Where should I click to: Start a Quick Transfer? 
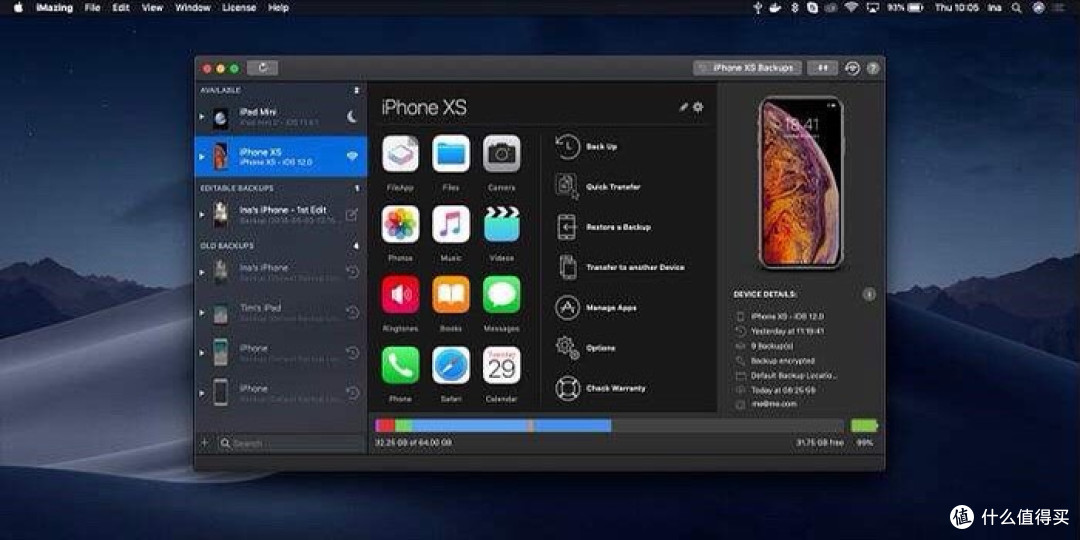598,187
